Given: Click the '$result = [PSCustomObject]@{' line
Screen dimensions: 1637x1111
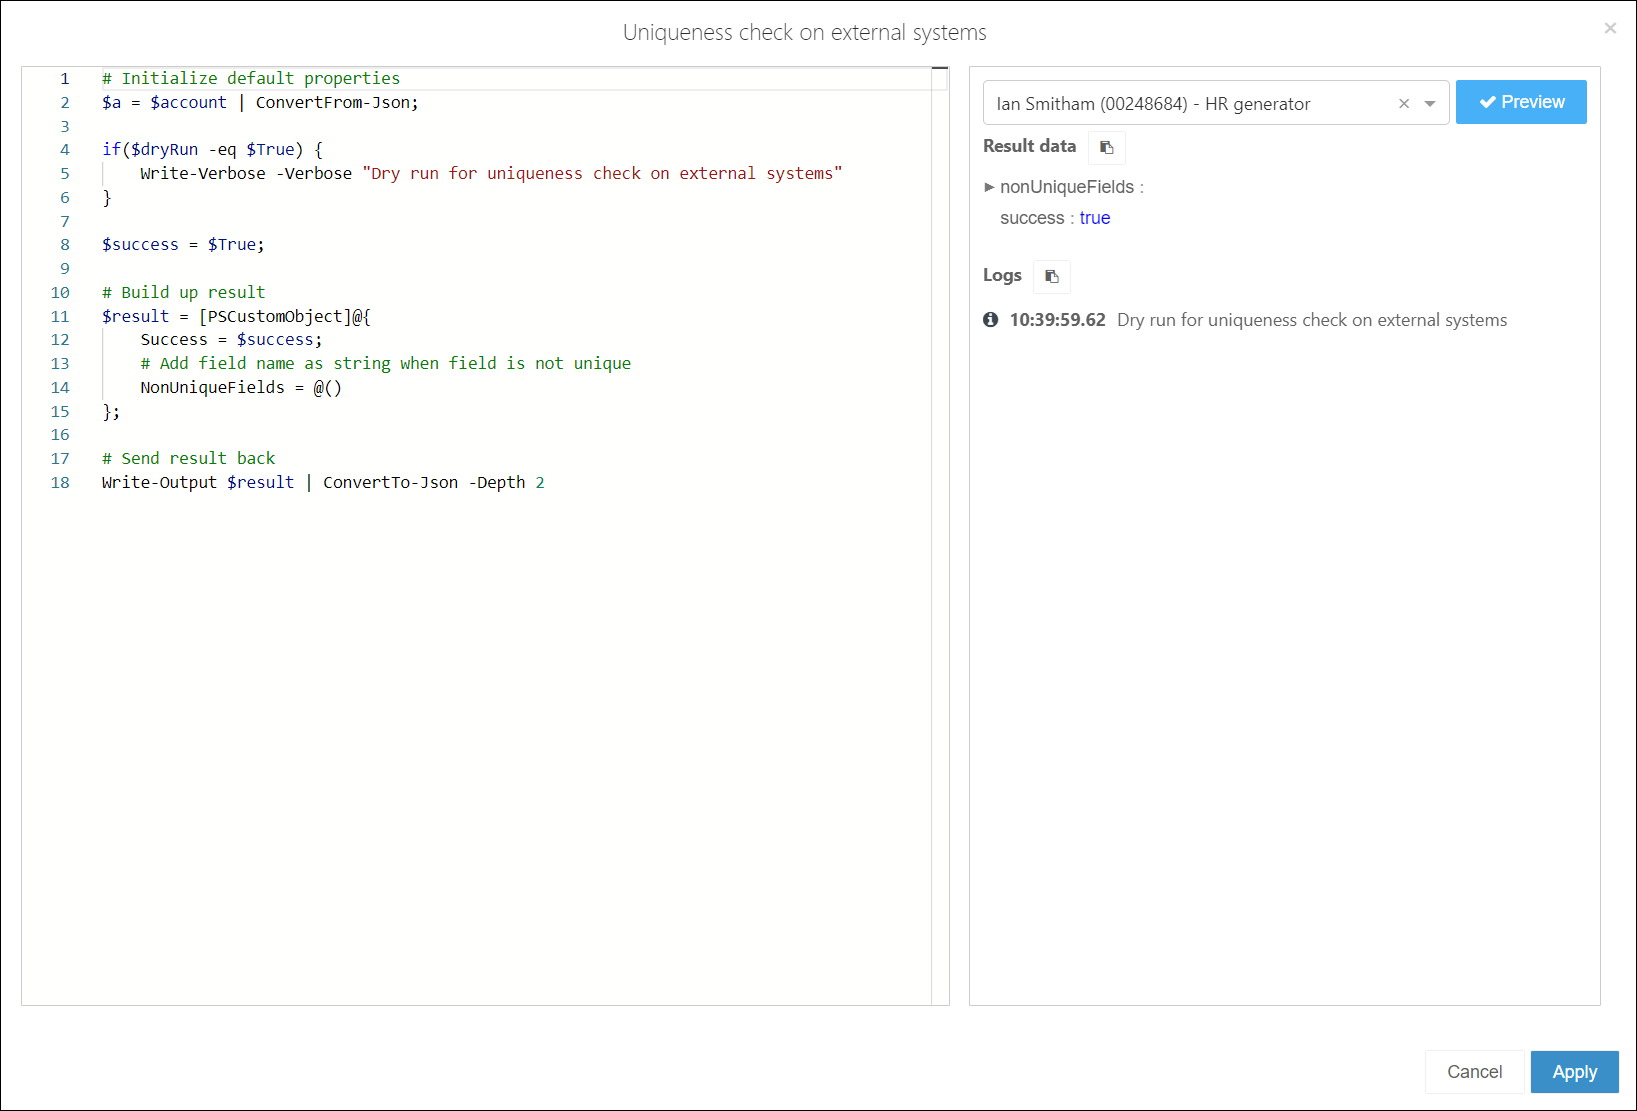Looking at the screenshot, I should point(236,316).
